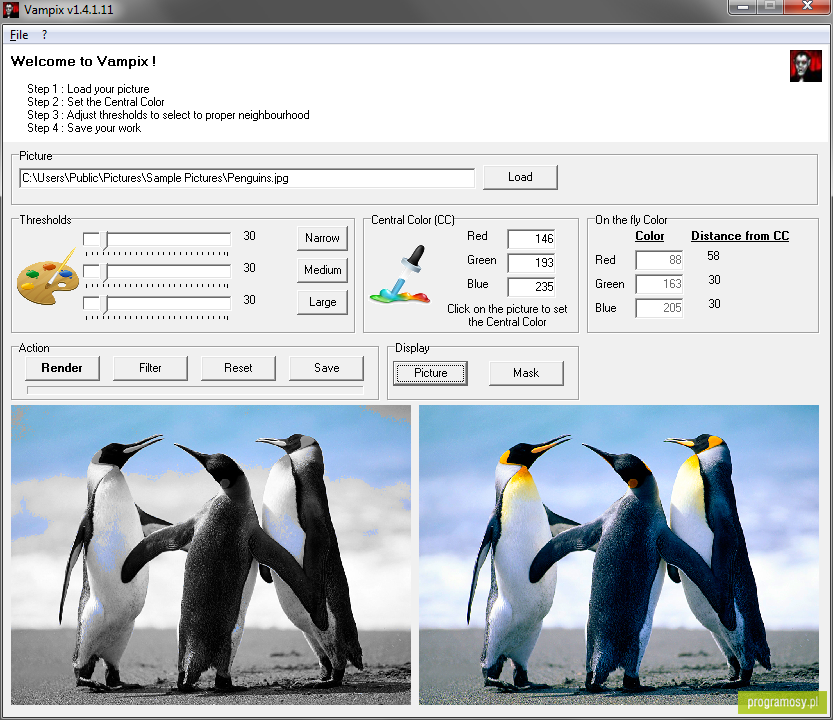Click the On the fly Green field
This screenshot has width=833, height=720.
point(659,284)
